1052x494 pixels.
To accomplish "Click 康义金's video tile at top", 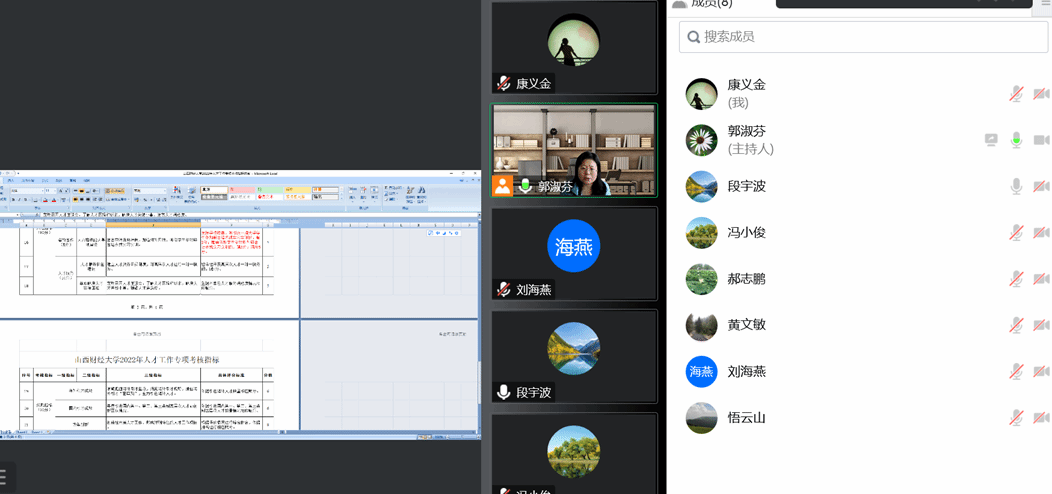I will (574, 47).
